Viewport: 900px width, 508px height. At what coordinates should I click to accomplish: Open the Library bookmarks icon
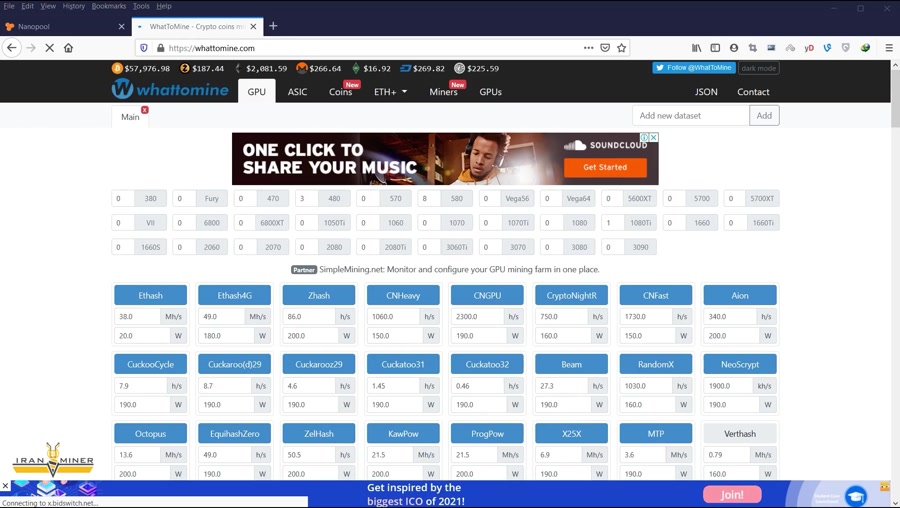[696, 48]
